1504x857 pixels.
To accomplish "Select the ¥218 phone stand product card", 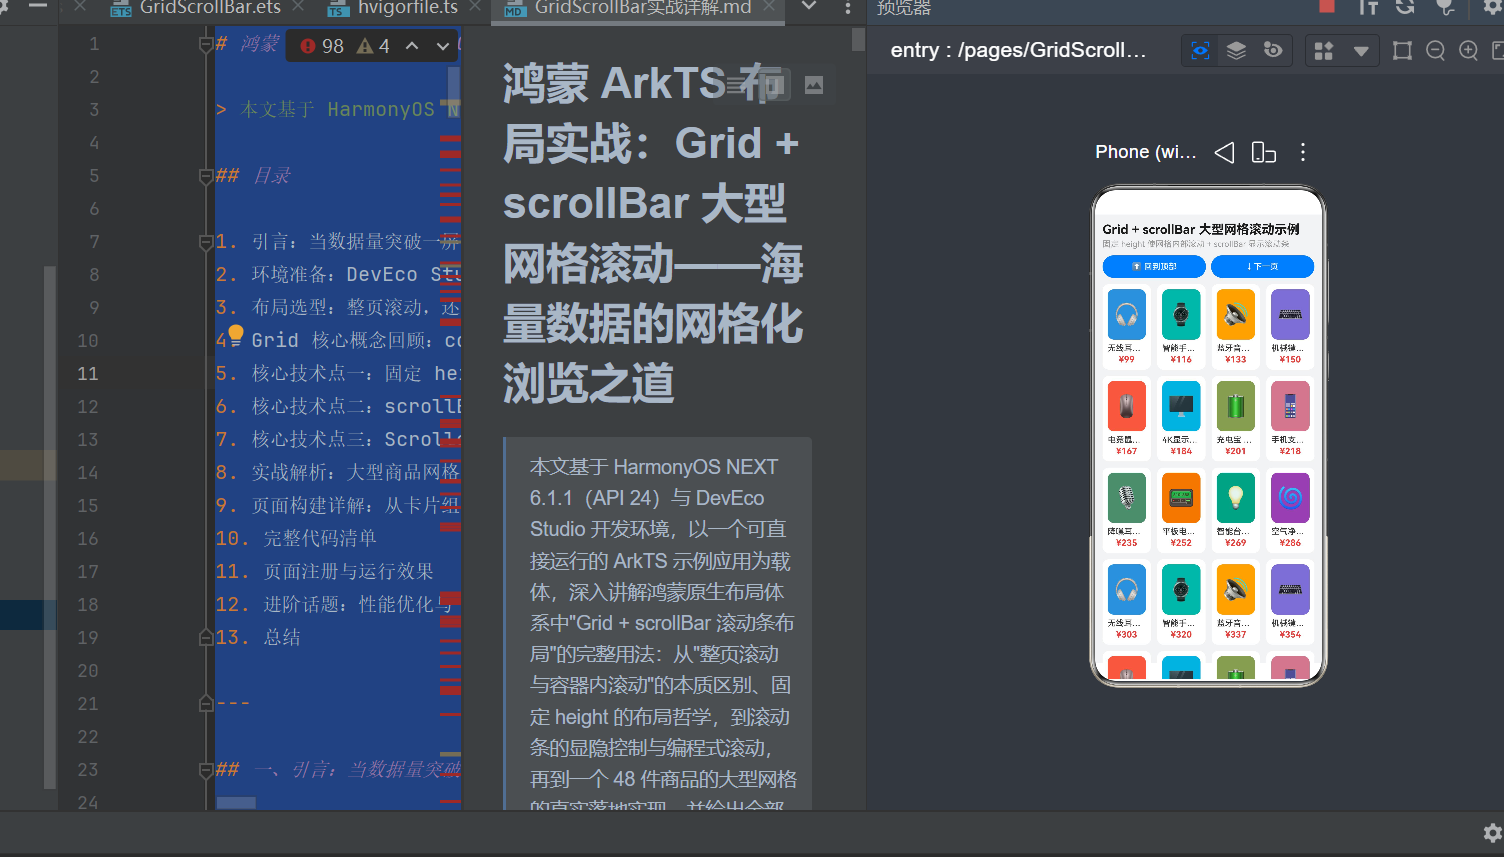I will point(1290,418).
